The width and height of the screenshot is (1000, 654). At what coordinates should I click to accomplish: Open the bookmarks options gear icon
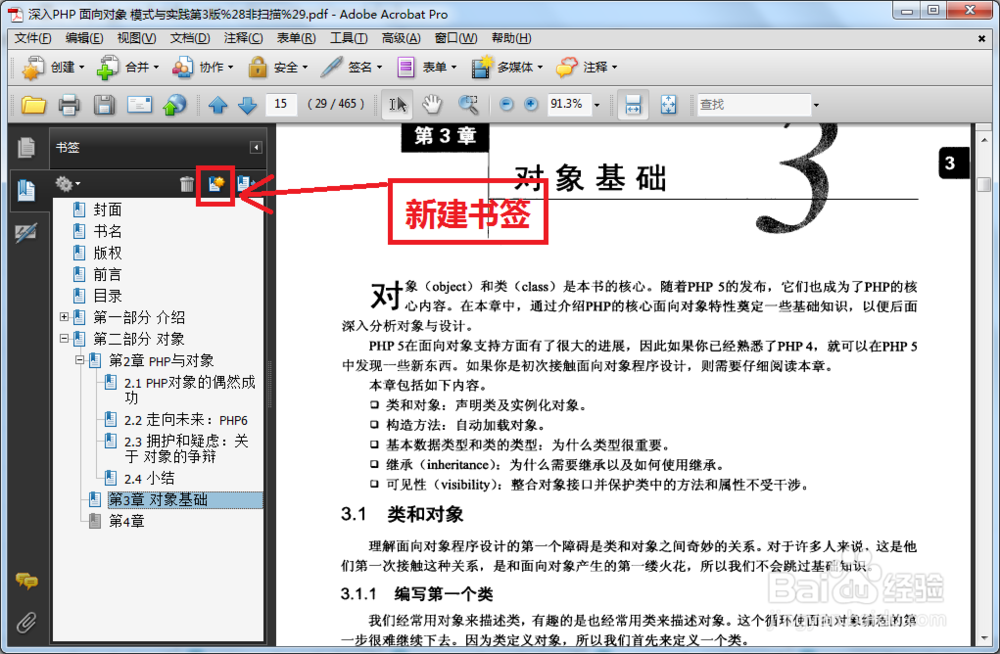(64, 184)
